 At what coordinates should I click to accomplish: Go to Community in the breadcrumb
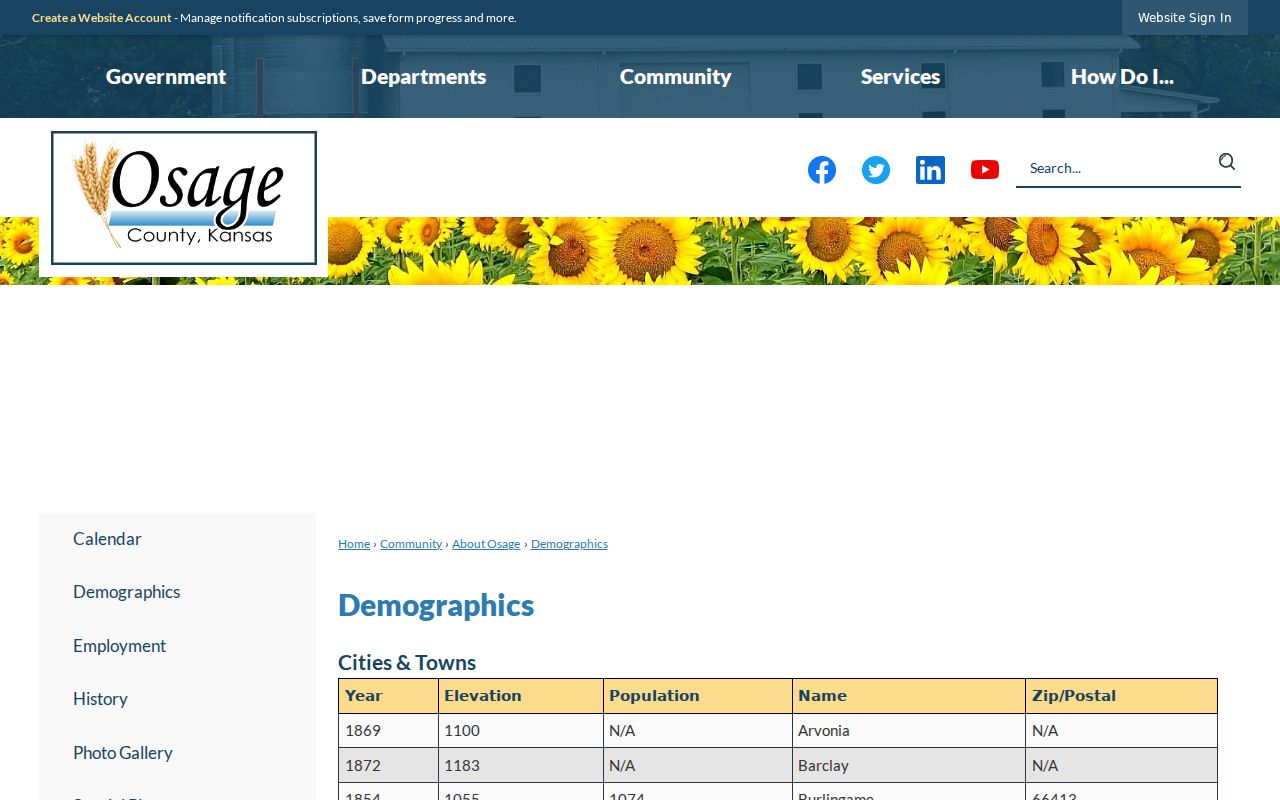411,544
